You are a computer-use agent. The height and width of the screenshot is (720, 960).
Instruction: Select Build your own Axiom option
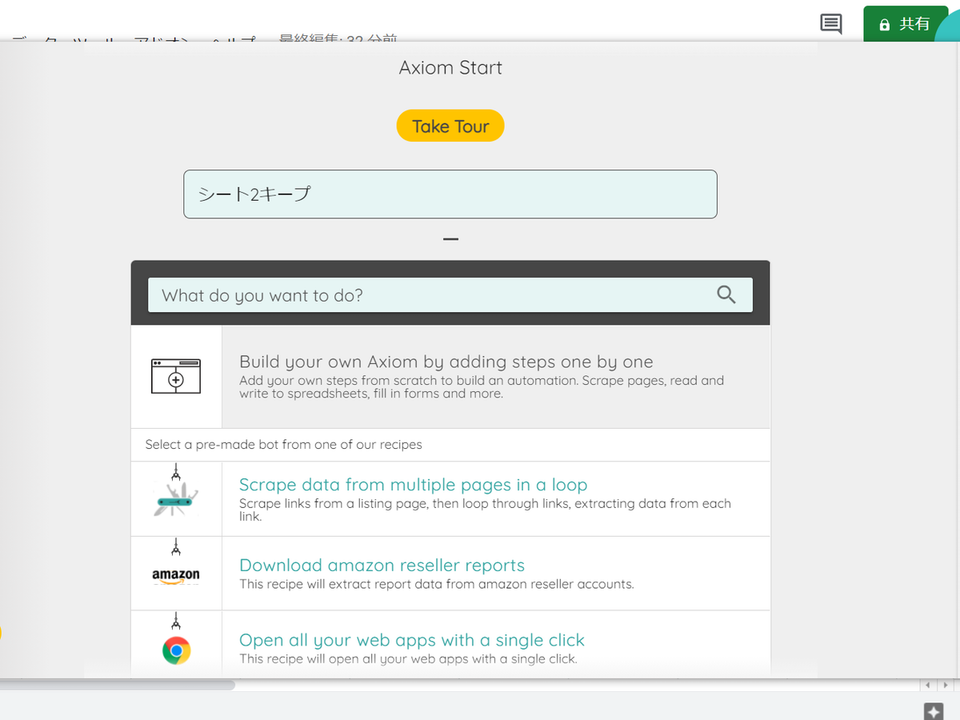(450, 377)
